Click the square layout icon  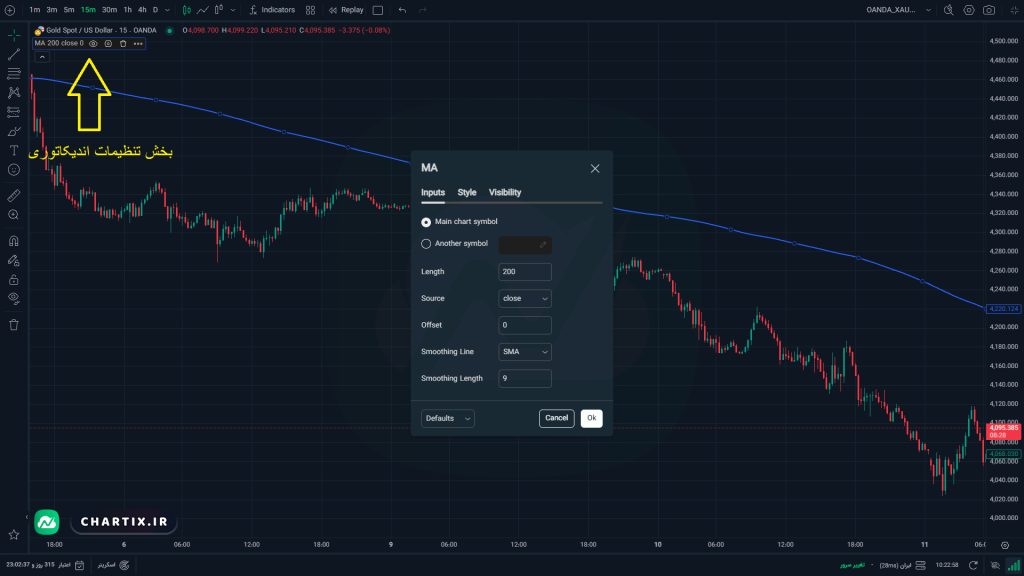(378, 10)
